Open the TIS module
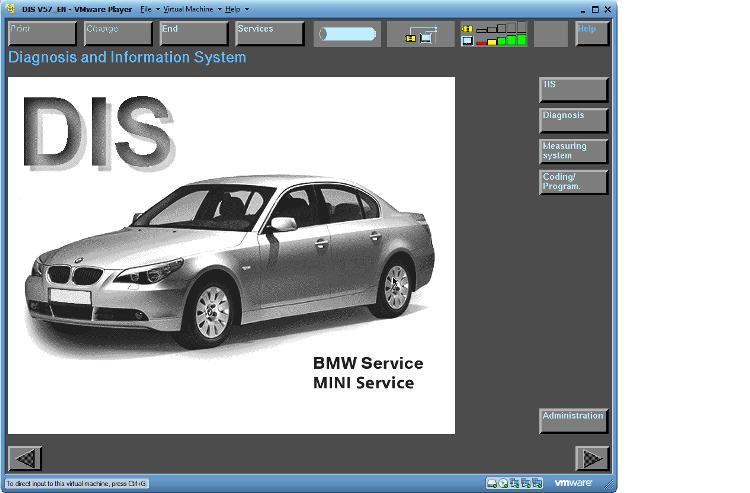Viewport: 750px width, 493px height. [574, 89]
